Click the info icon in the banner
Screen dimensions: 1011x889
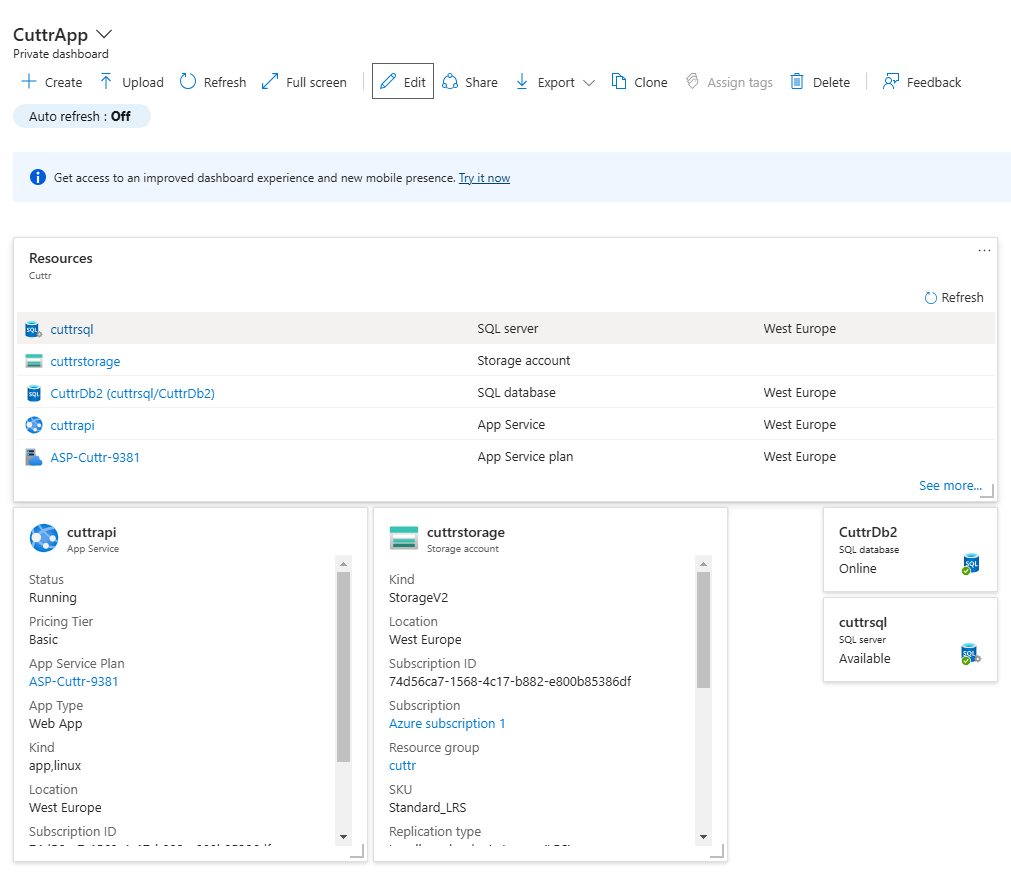(38, 177)
